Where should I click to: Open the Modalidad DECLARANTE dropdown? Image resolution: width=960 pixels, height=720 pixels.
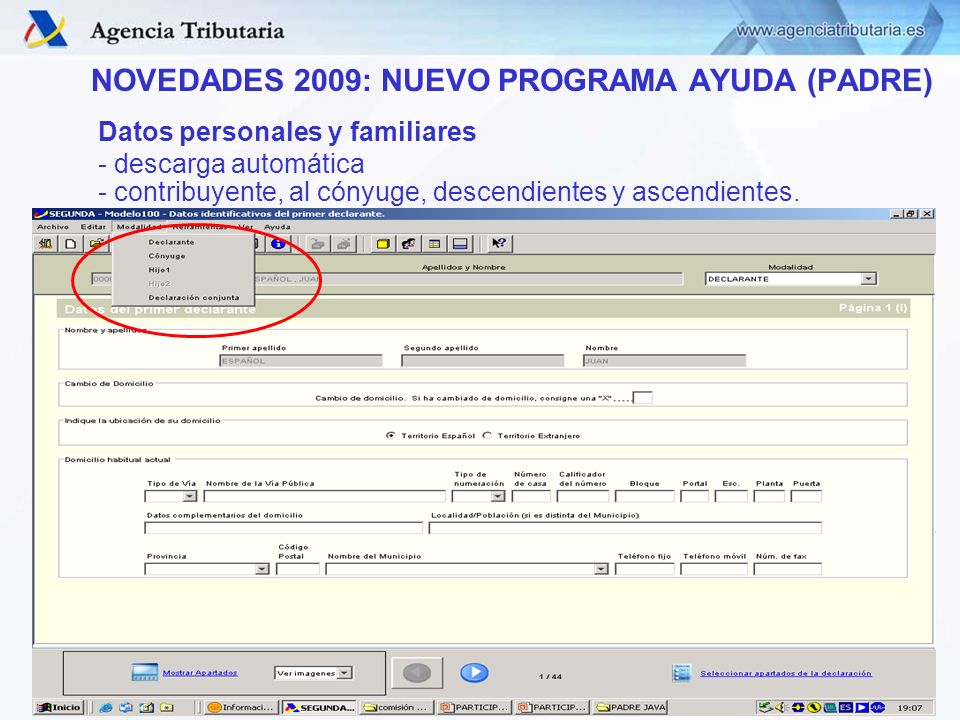(868, 279)
